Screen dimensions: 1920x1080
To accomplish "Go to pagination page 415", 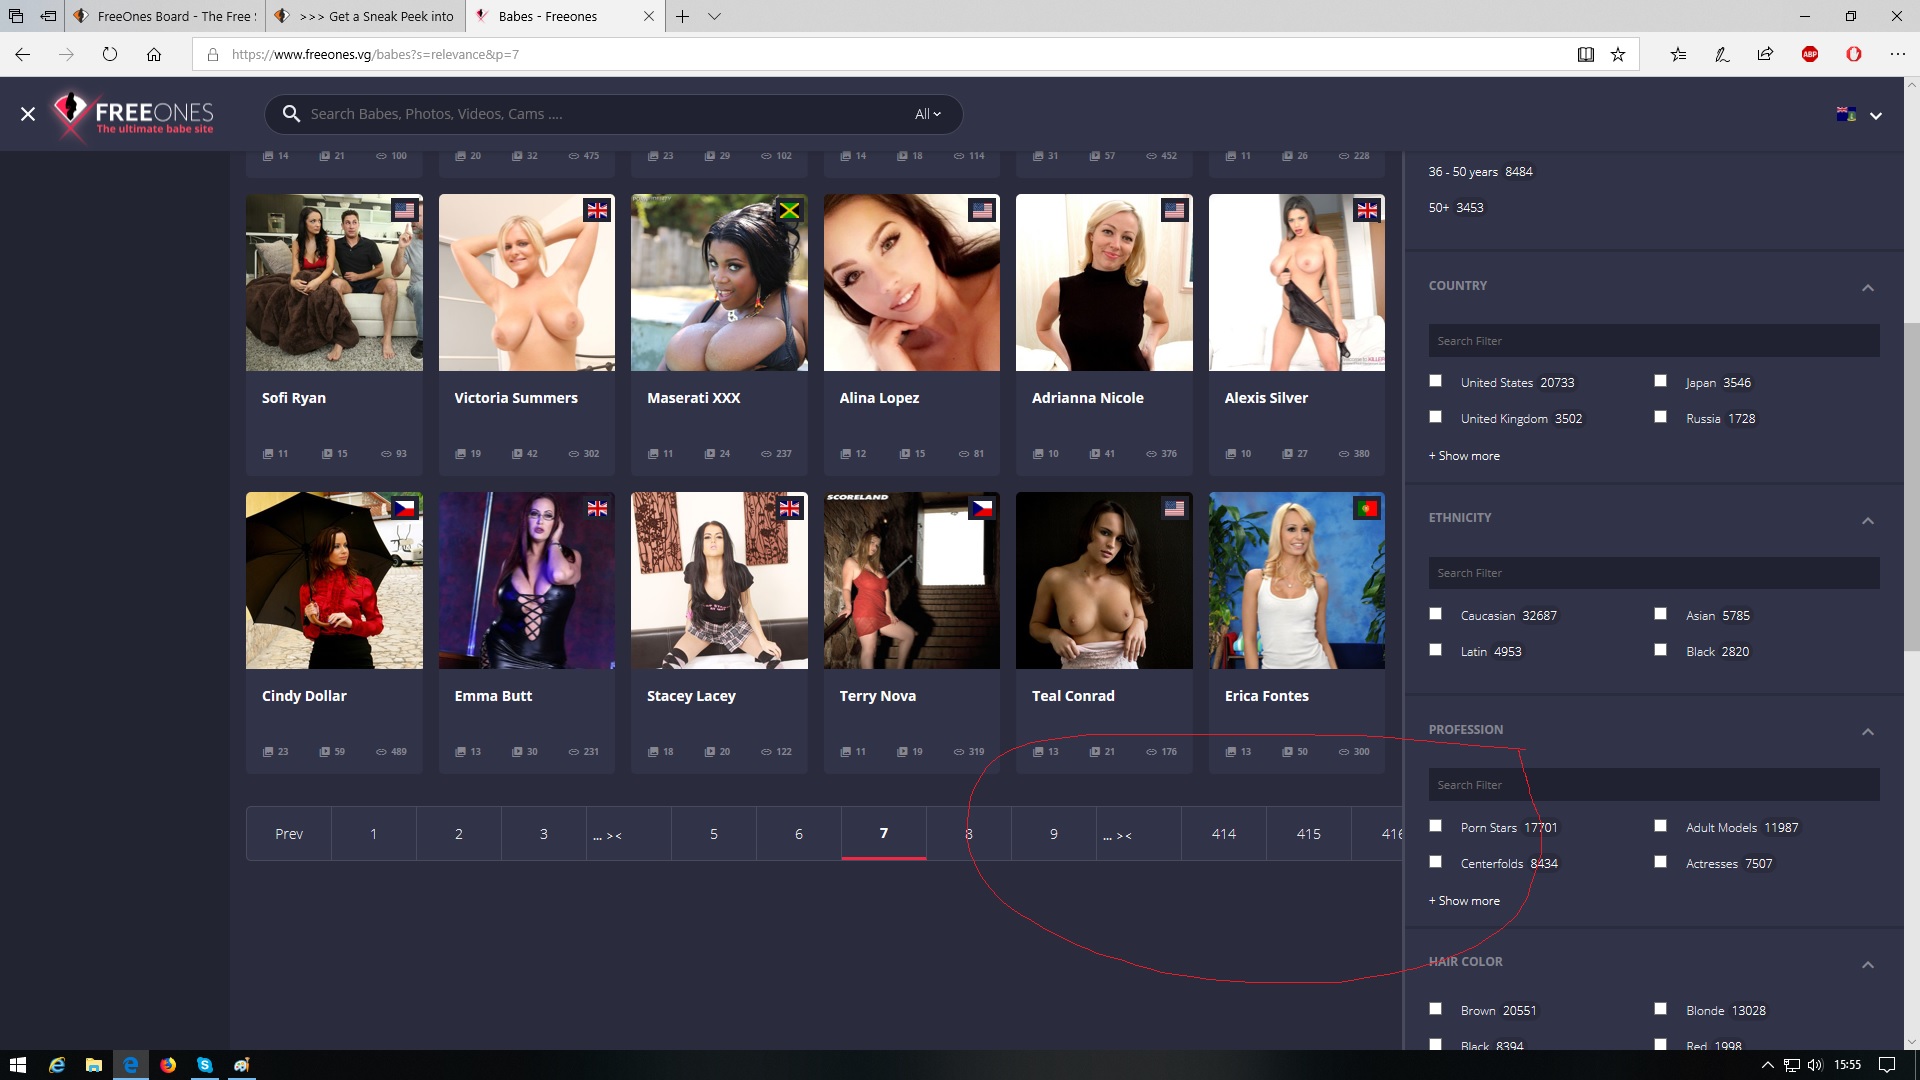I will pyautogui.click(x=1309, y=834).
